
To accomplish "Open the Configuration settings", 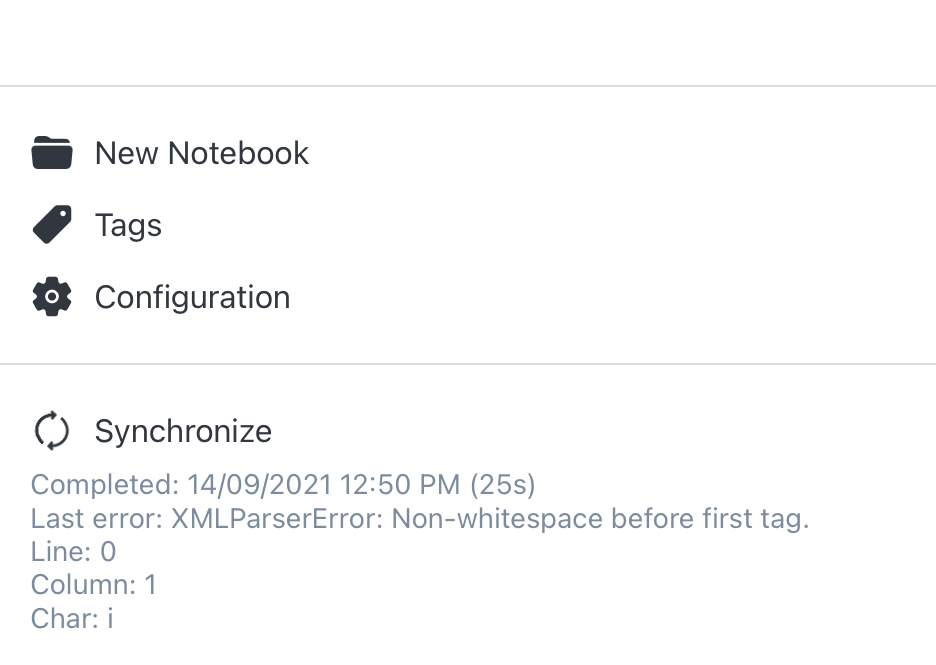I will 192,296.
